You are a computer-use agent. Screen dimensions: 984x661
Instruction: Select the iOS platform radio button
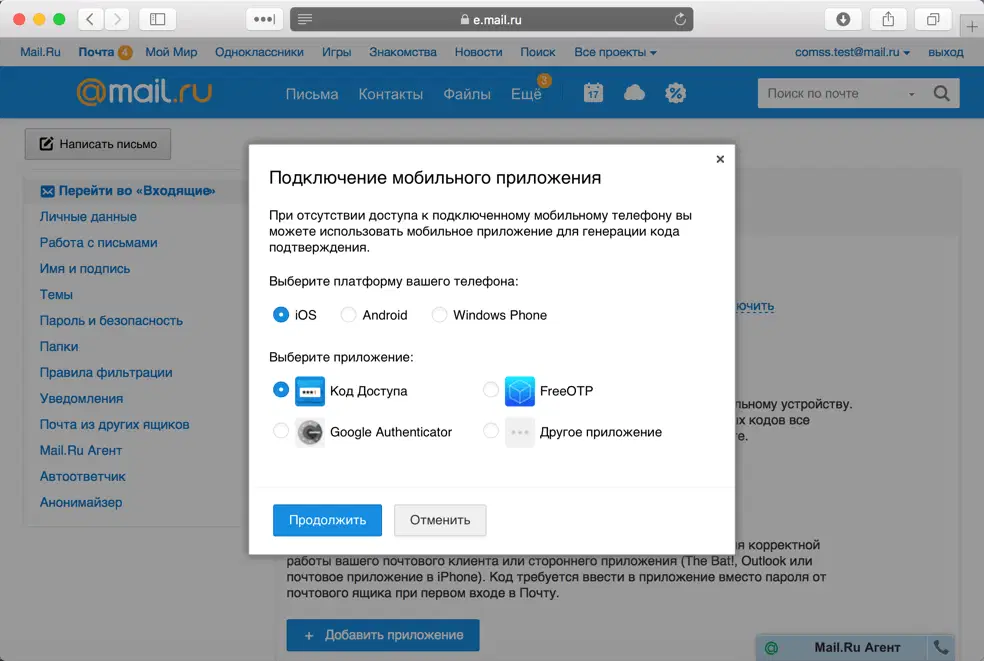click(281, 314)
